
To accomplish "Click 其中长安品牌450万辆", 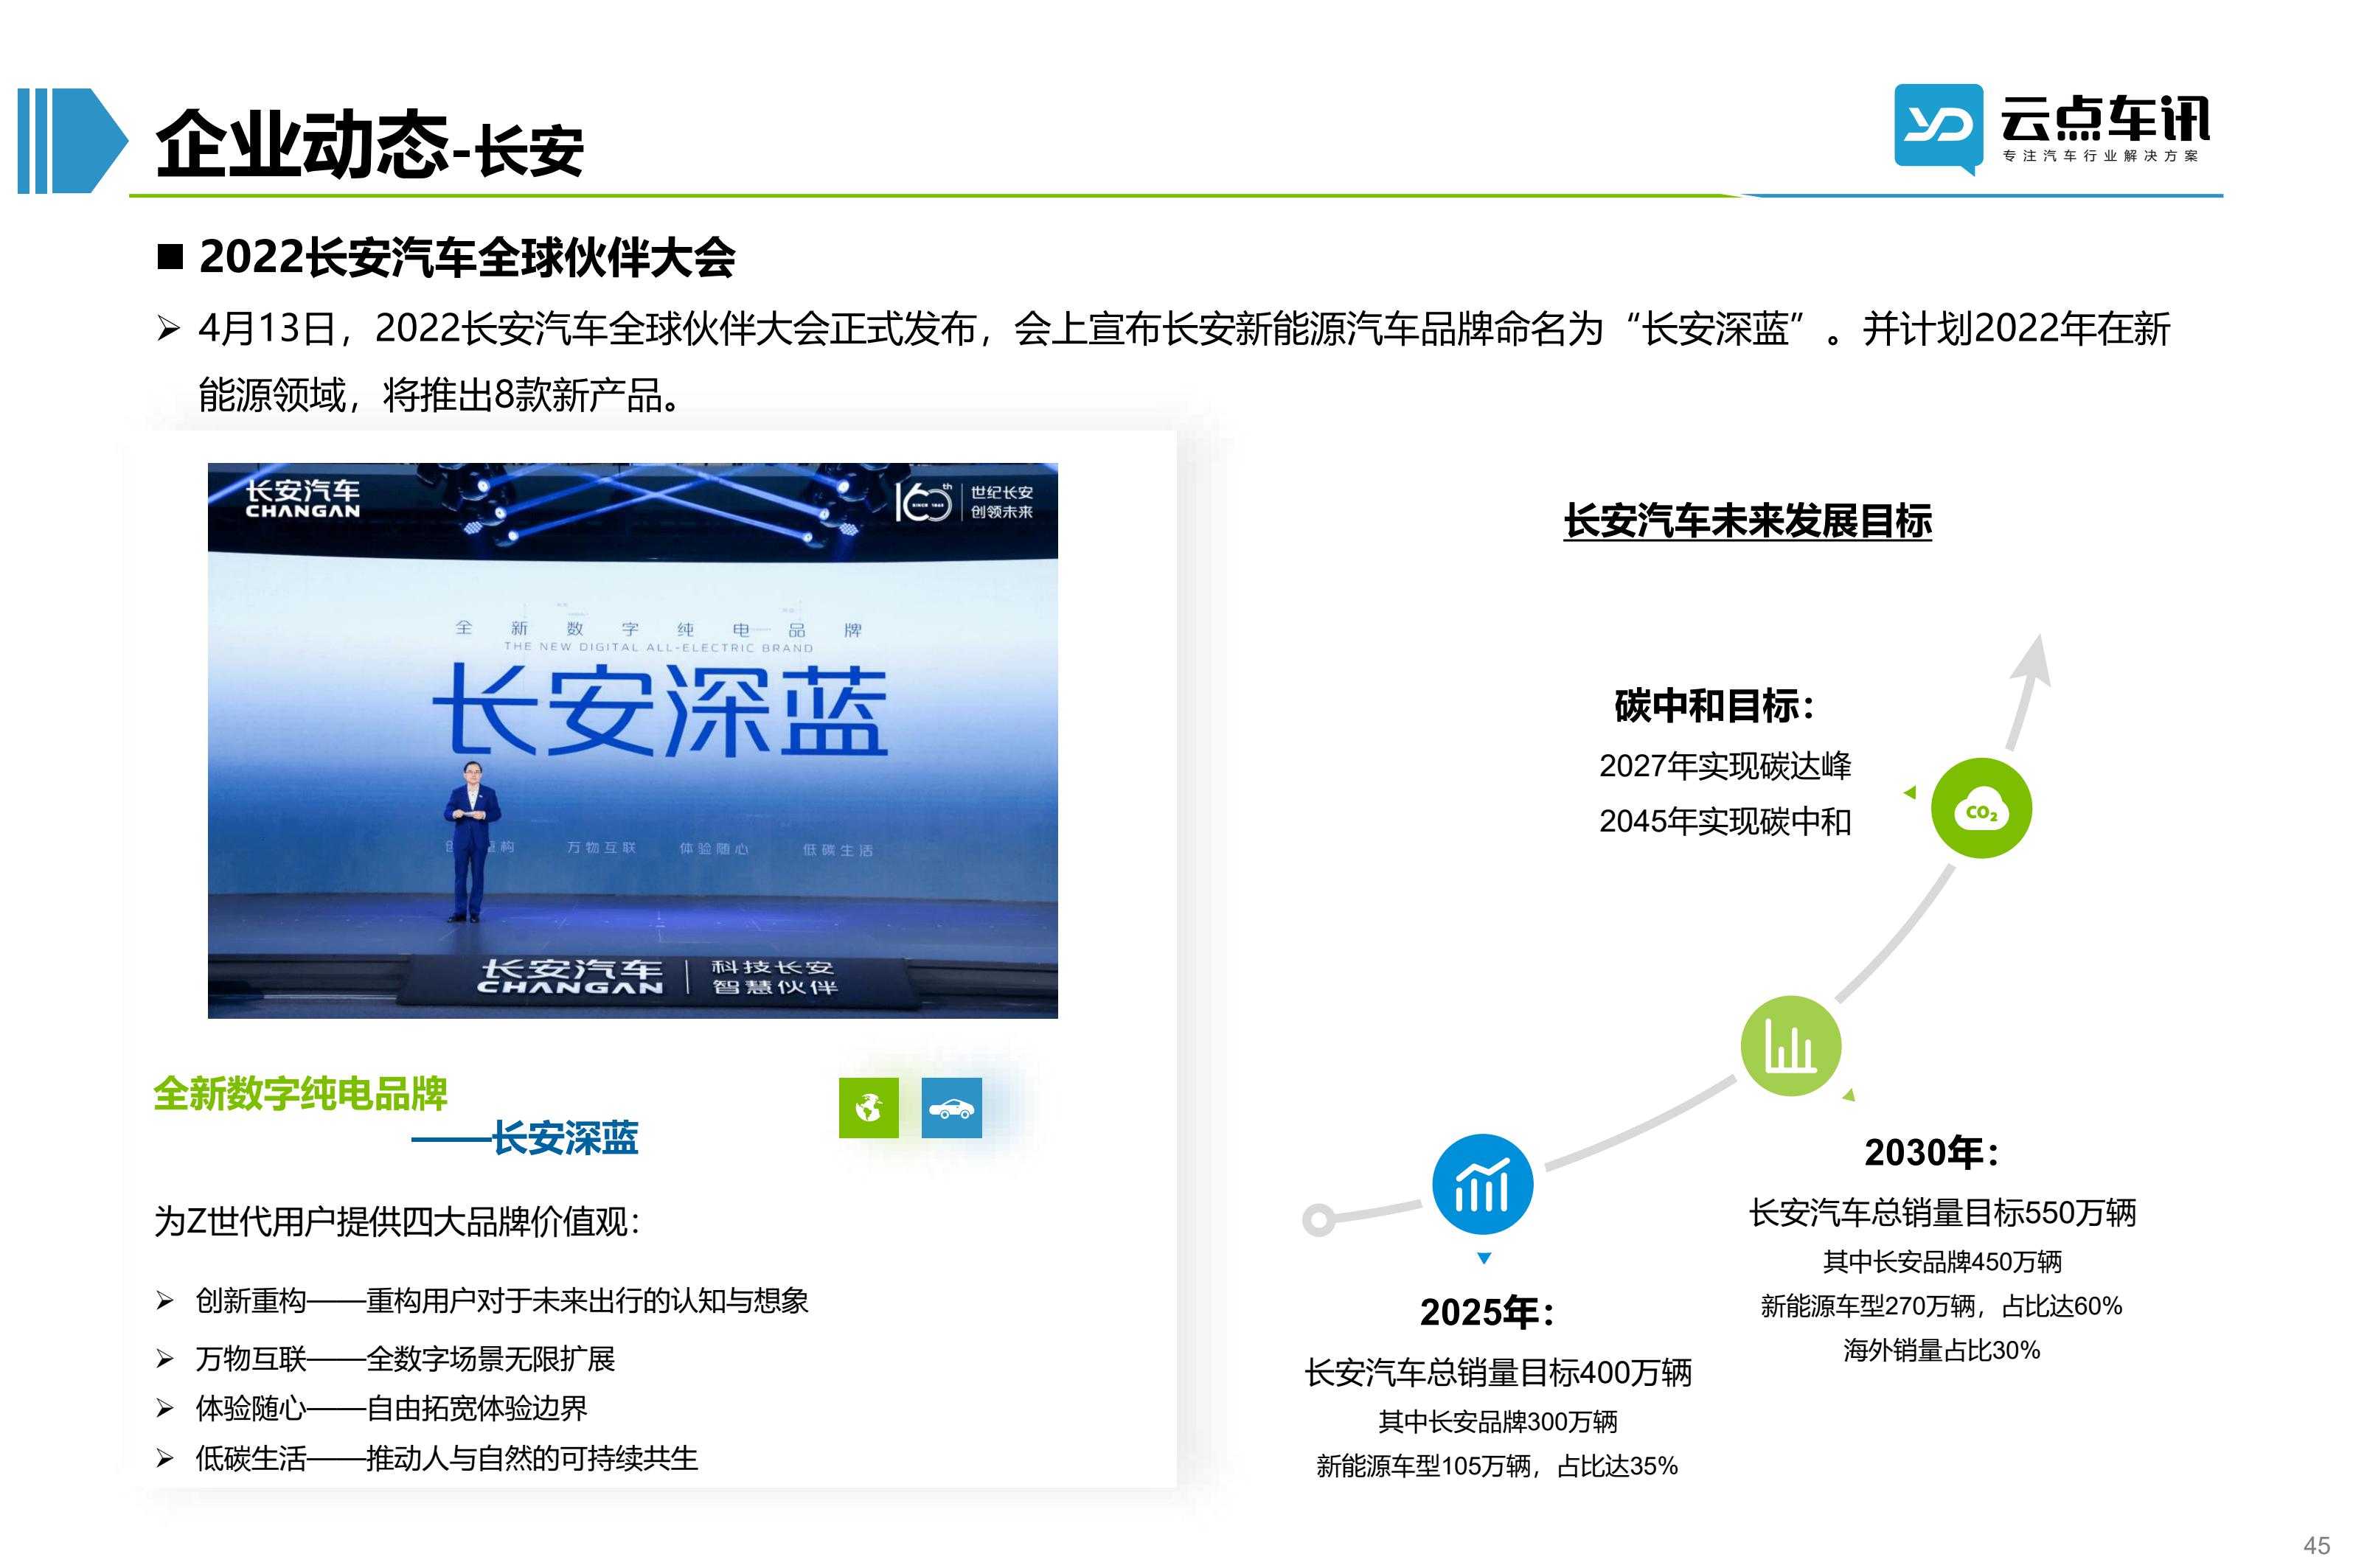I will point(1942,1262).
